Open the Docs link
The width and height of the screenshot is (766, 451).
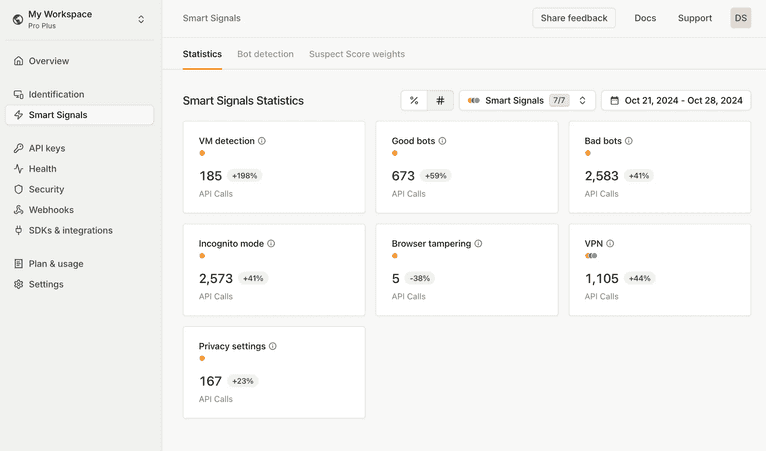point(645,18)
